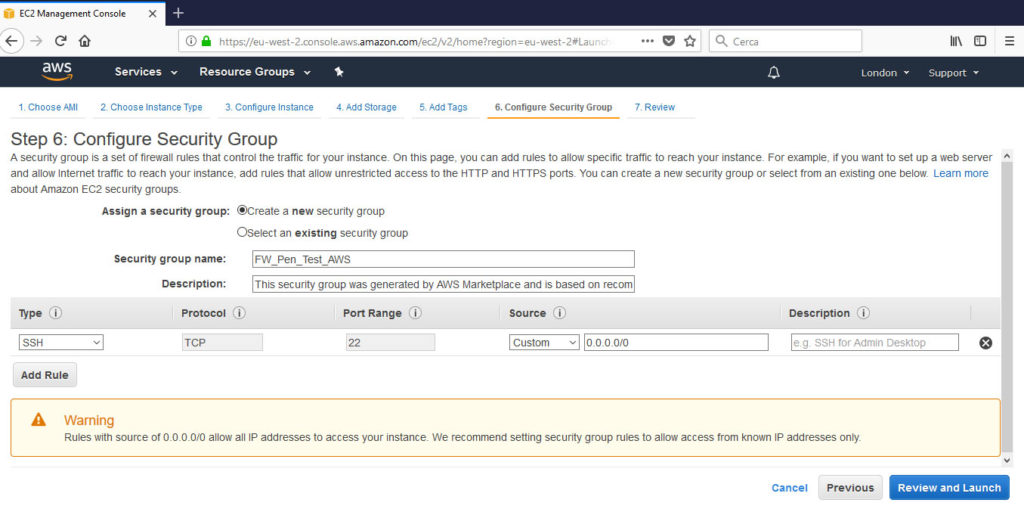
Task: Open the Custom source dropdown
Action: tap(544, 342)
